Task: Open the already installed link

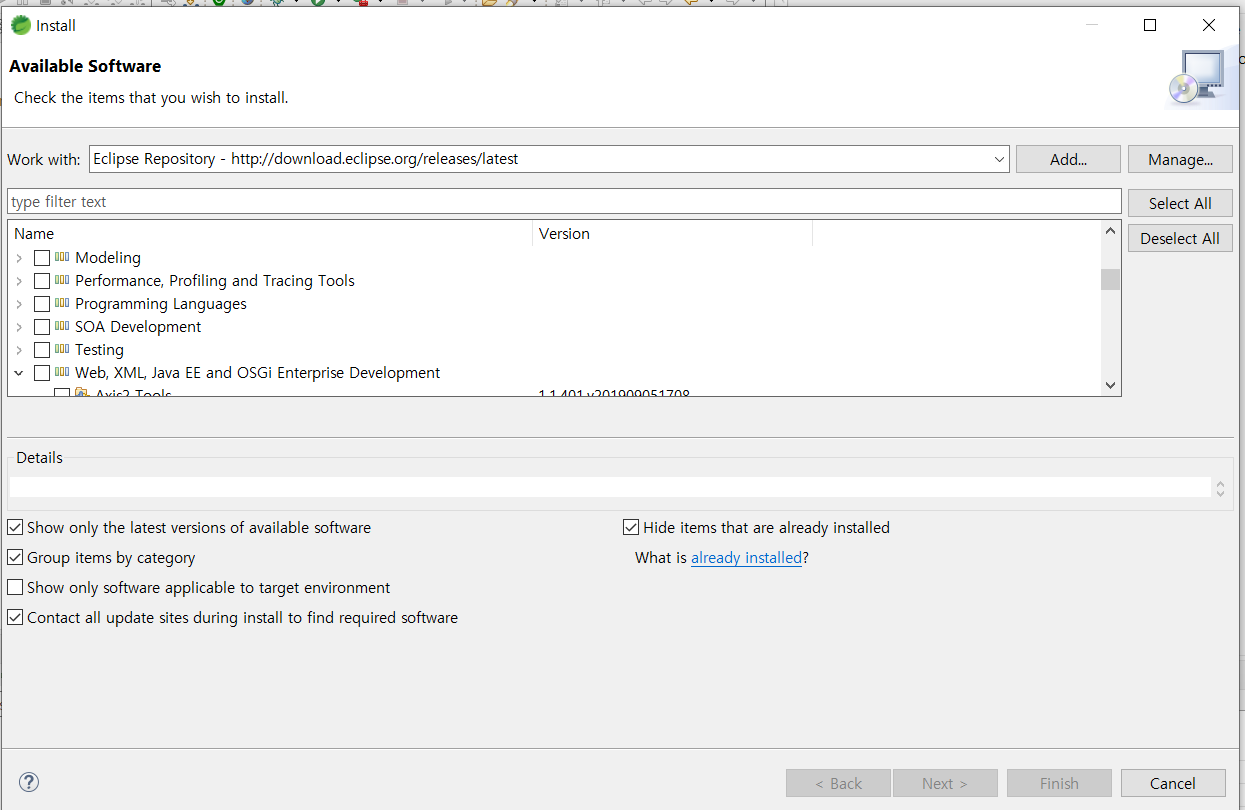Action: point(746,557)
